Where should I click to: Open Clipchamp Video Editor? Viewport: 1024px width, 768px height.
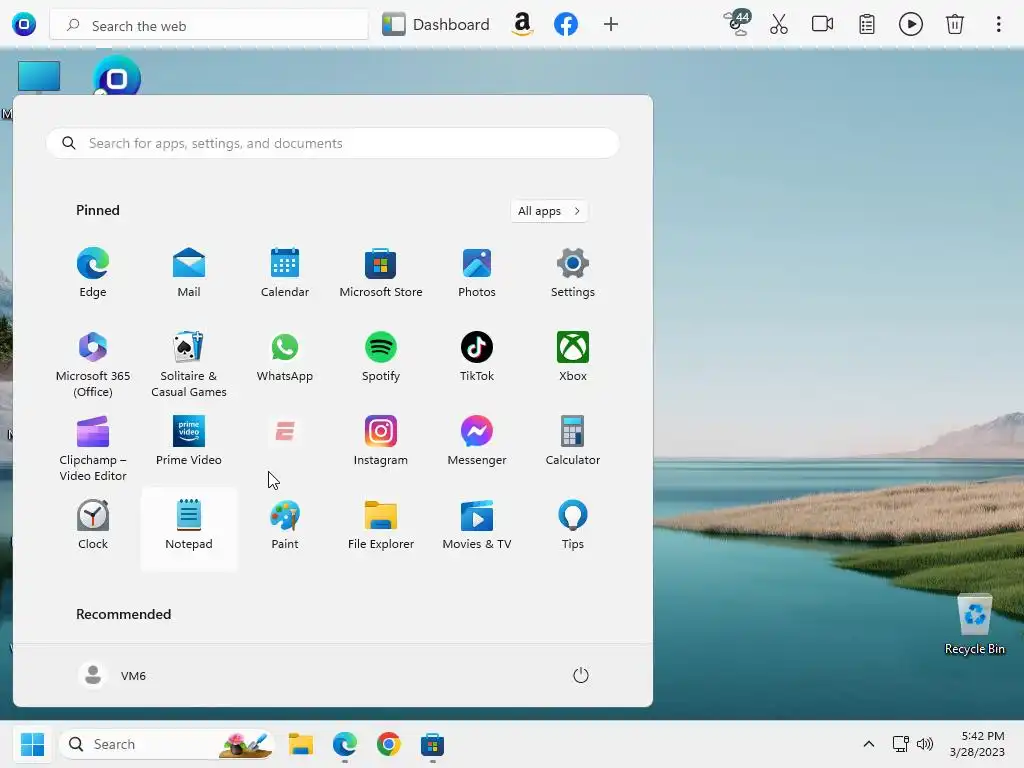(93, 449)
